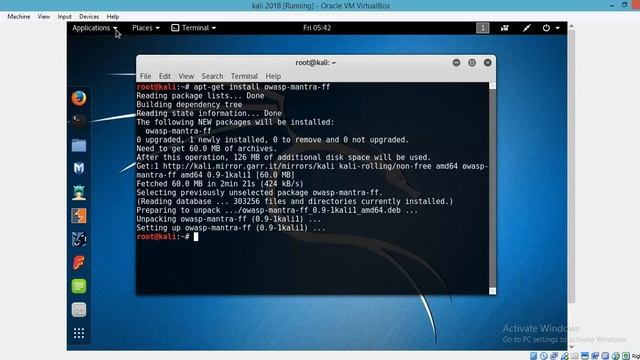The width and height of the screenshot is (640, 360).
Task: Click VirtualBox shared folders status icon
Action: point(575,356)
